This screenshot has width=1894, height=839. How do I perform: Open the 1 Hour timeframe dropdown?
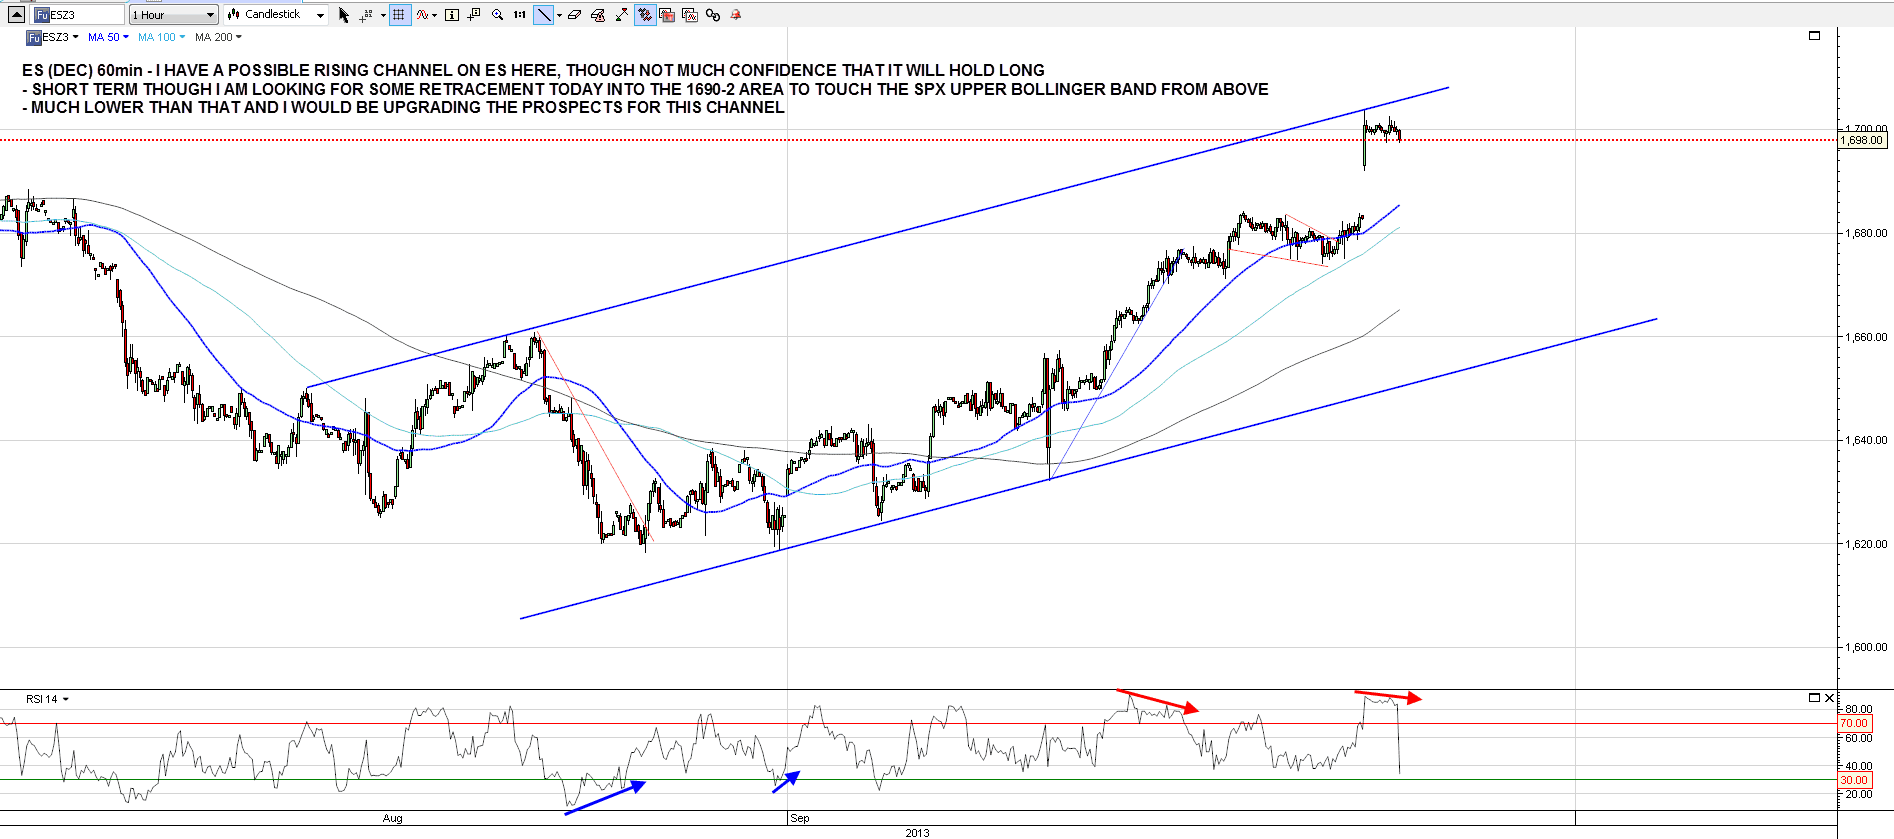(x=173, y=15)
